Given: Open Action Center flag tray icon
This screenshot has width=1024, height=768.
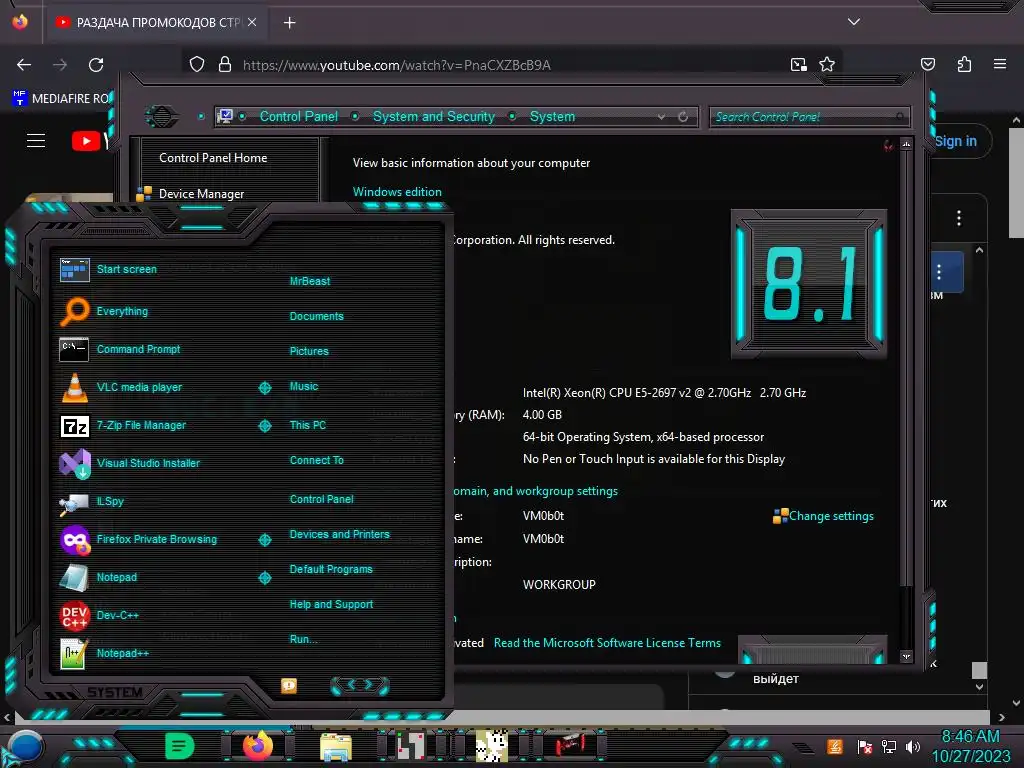Looking at the screenshot, I should pos(864,746).
